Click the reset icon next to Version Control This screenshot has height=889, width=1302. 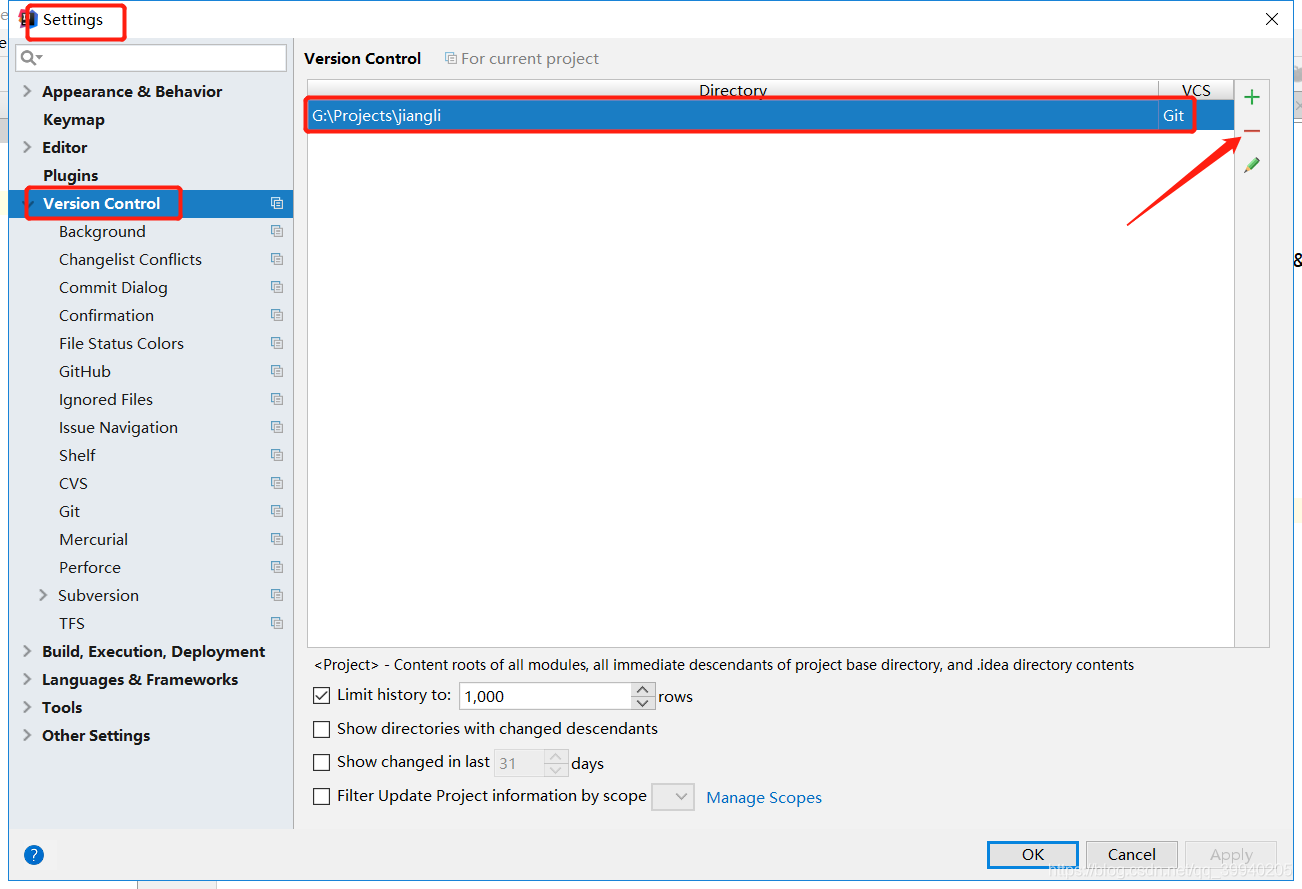(277, 203)
